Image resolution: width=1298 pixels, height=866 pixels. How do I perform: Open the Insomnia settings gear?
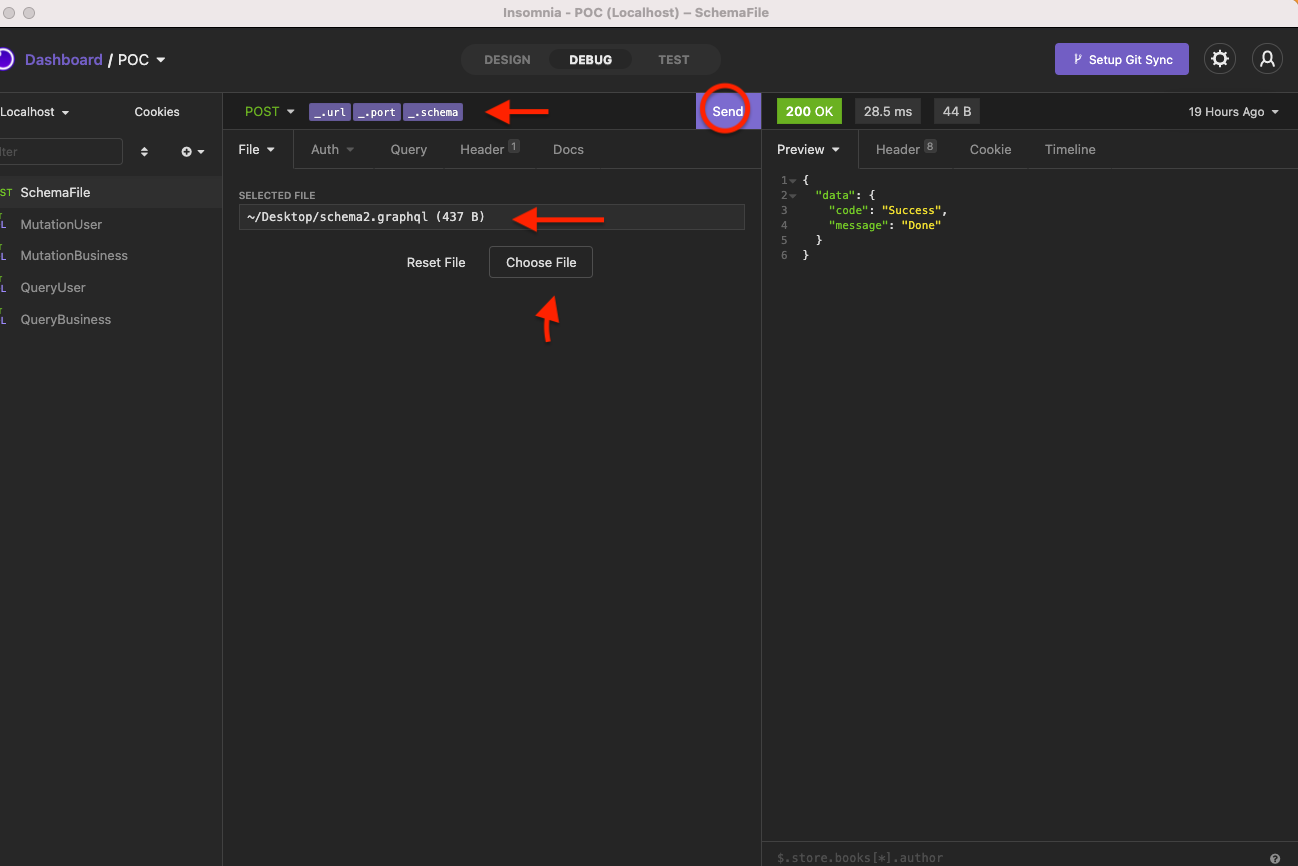[x=1219, y=58]
